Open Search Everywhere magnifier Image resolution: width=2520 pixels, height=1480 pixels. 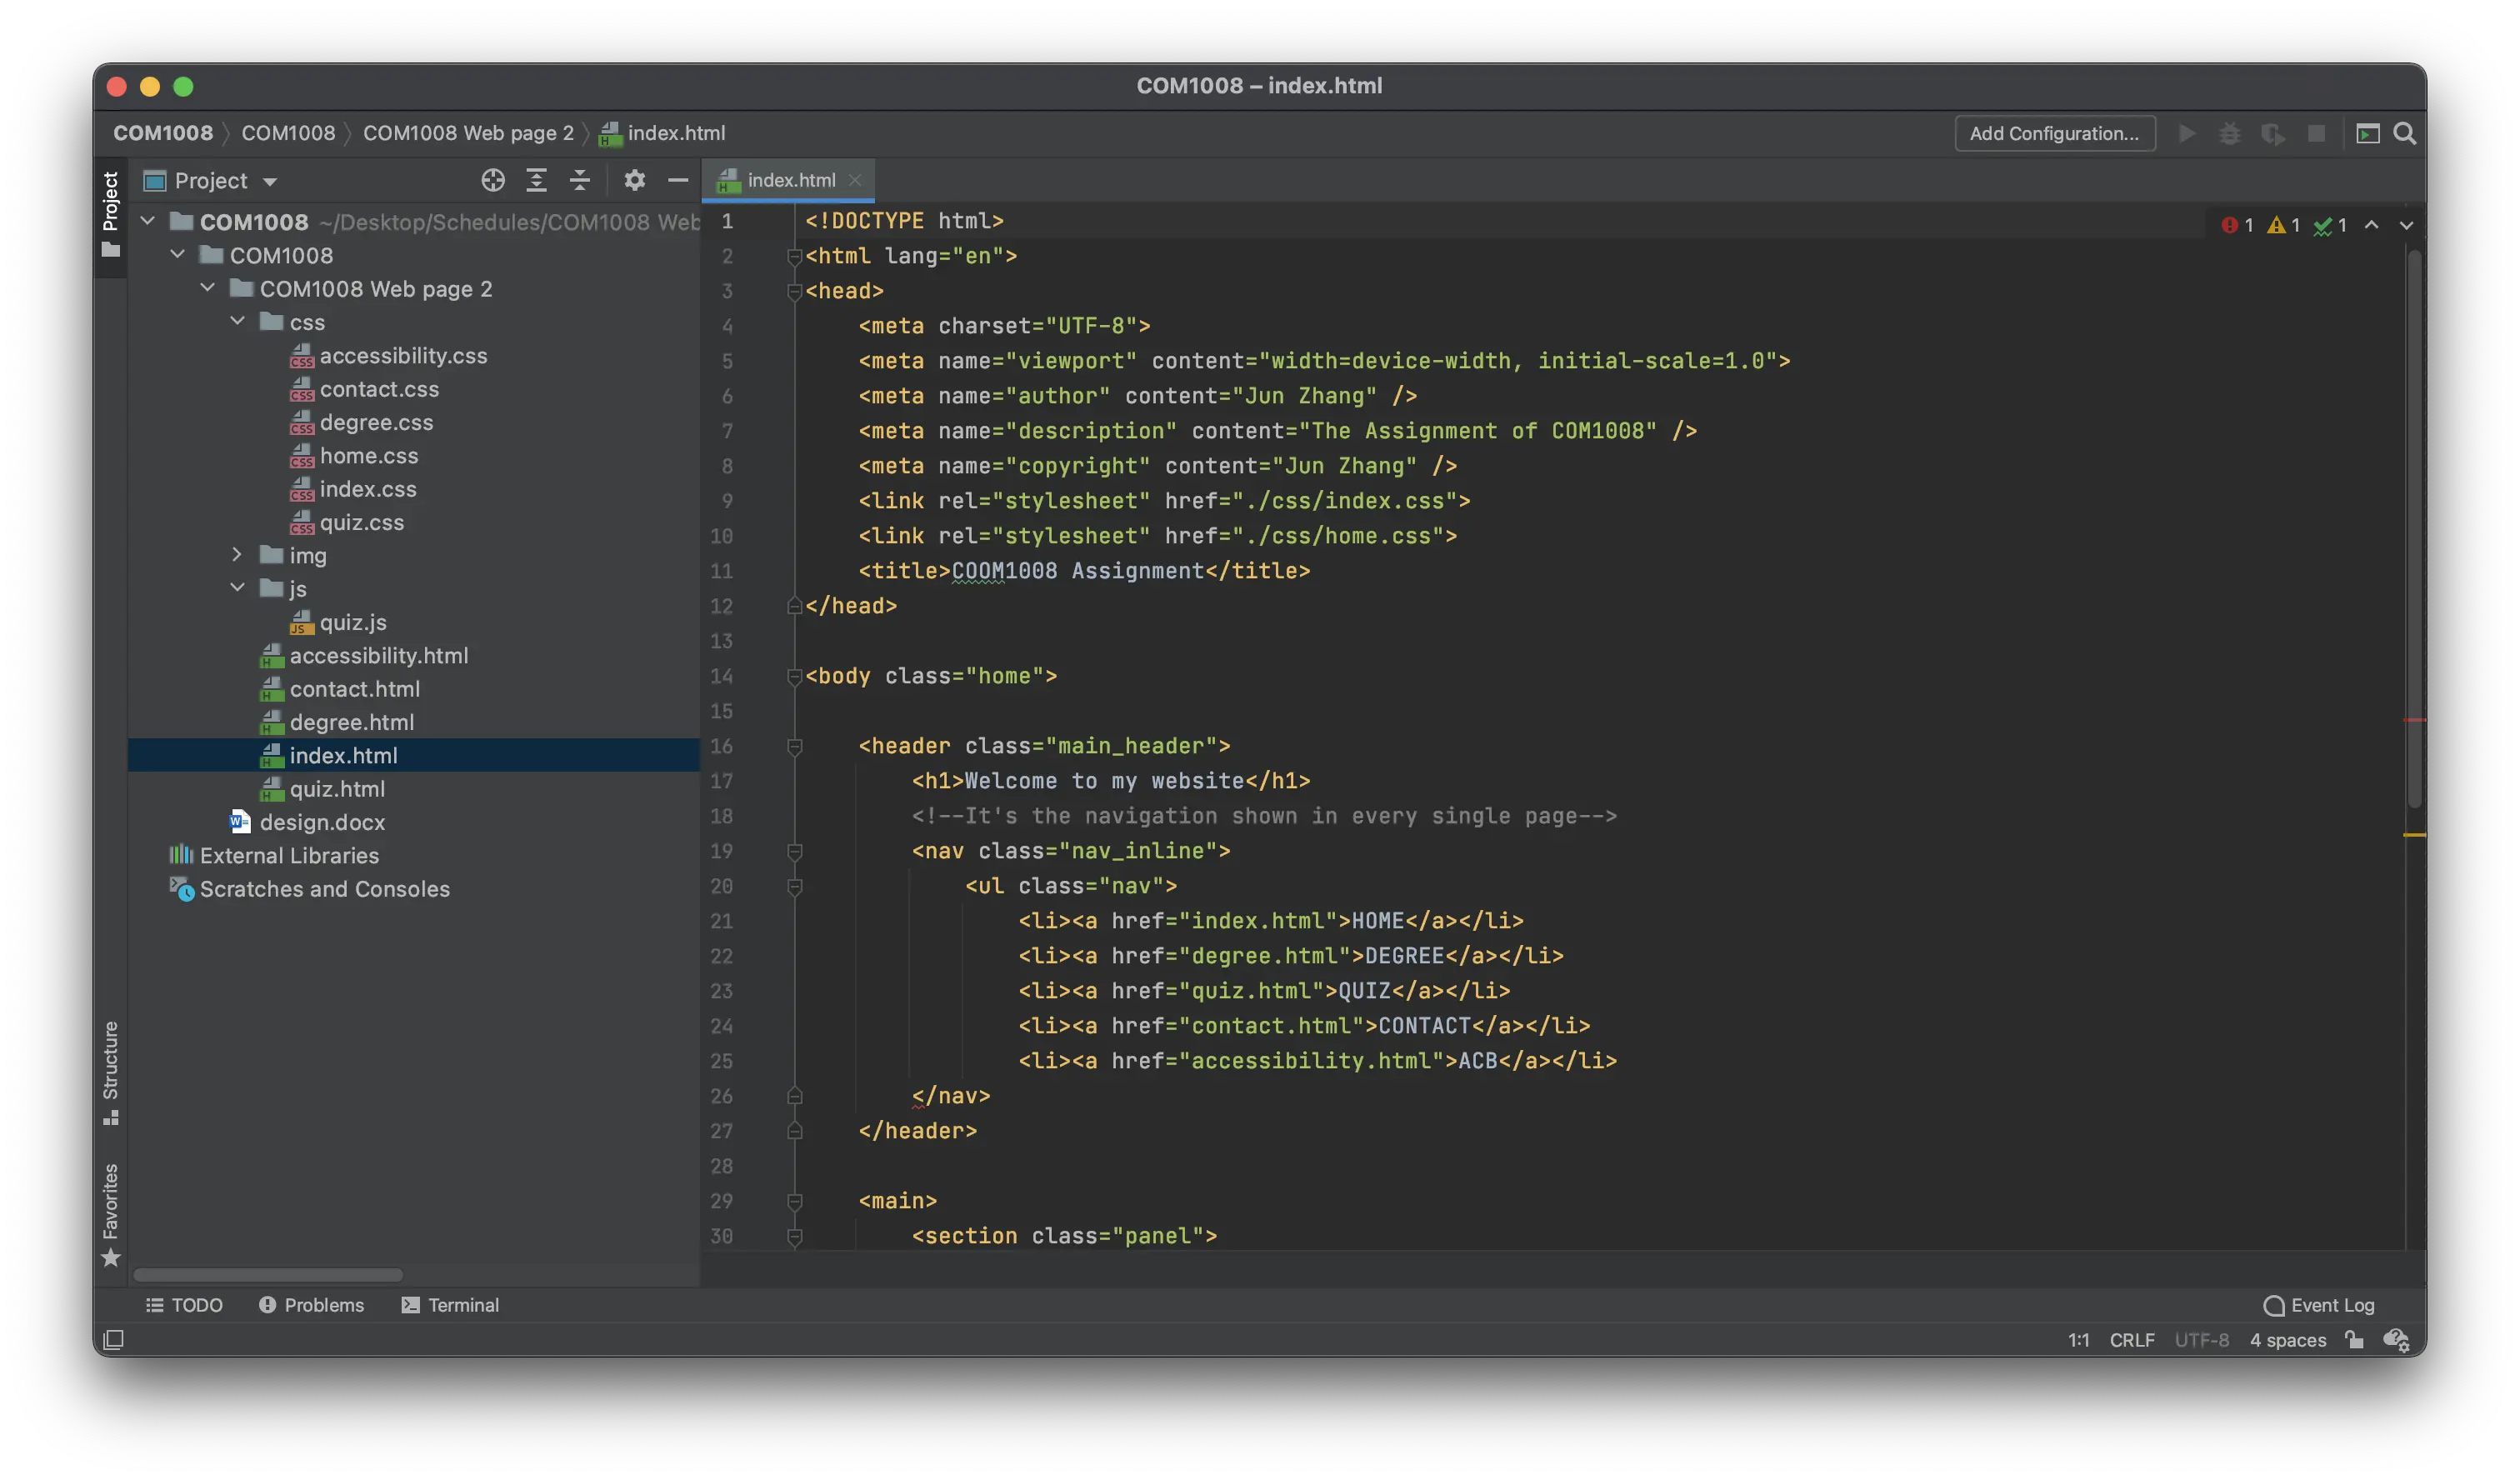click(2405, 133)
